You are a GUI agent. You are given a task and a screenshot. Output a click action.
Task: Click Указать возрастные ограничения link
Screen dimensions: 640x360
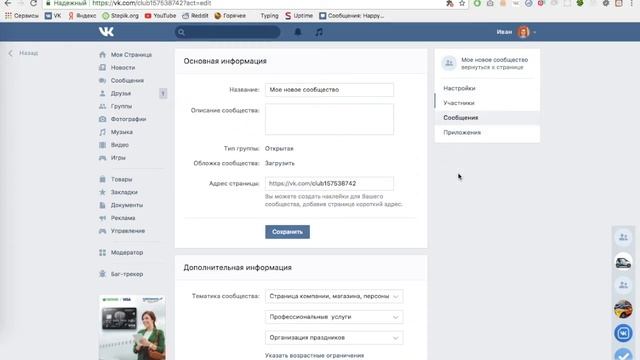click(314, 356)
